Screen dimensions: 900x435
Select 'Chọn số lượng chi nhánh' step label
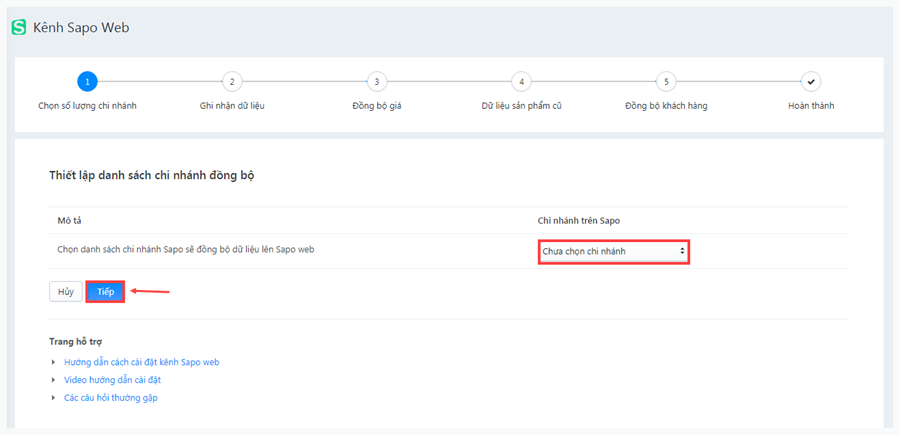pyautogui.click(x=87, y=106)
